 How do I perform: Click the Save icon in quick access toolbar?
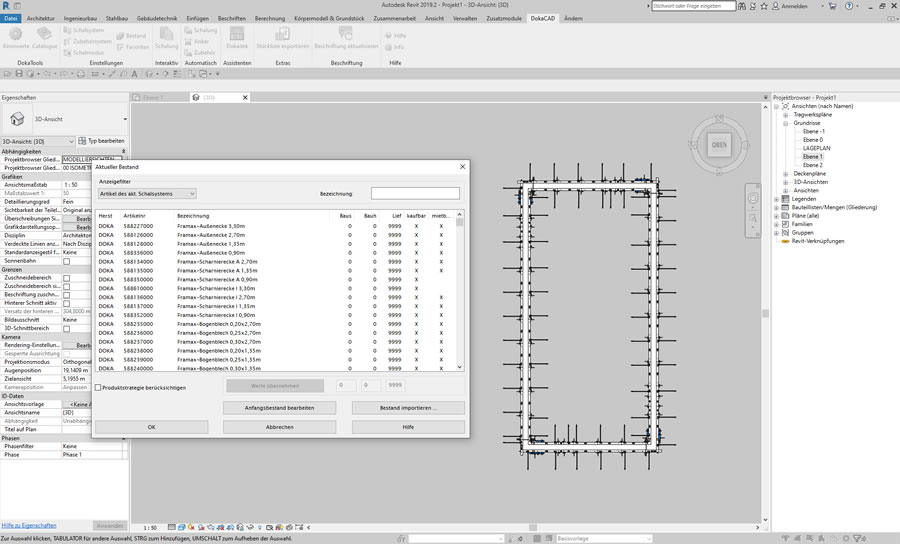[x=19, y=74]
